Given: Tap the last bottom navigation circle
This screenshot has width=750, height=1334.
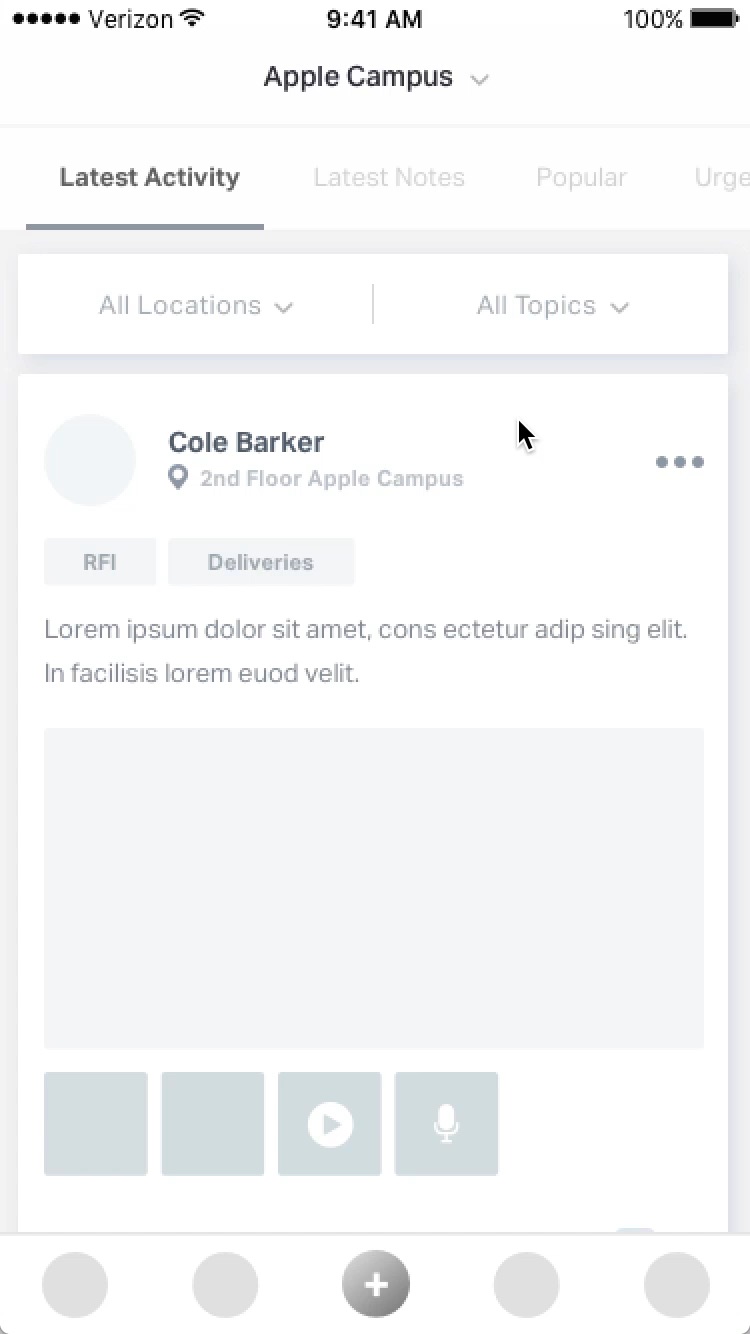Looking at the screenshot, I should tap(677, 1284).
